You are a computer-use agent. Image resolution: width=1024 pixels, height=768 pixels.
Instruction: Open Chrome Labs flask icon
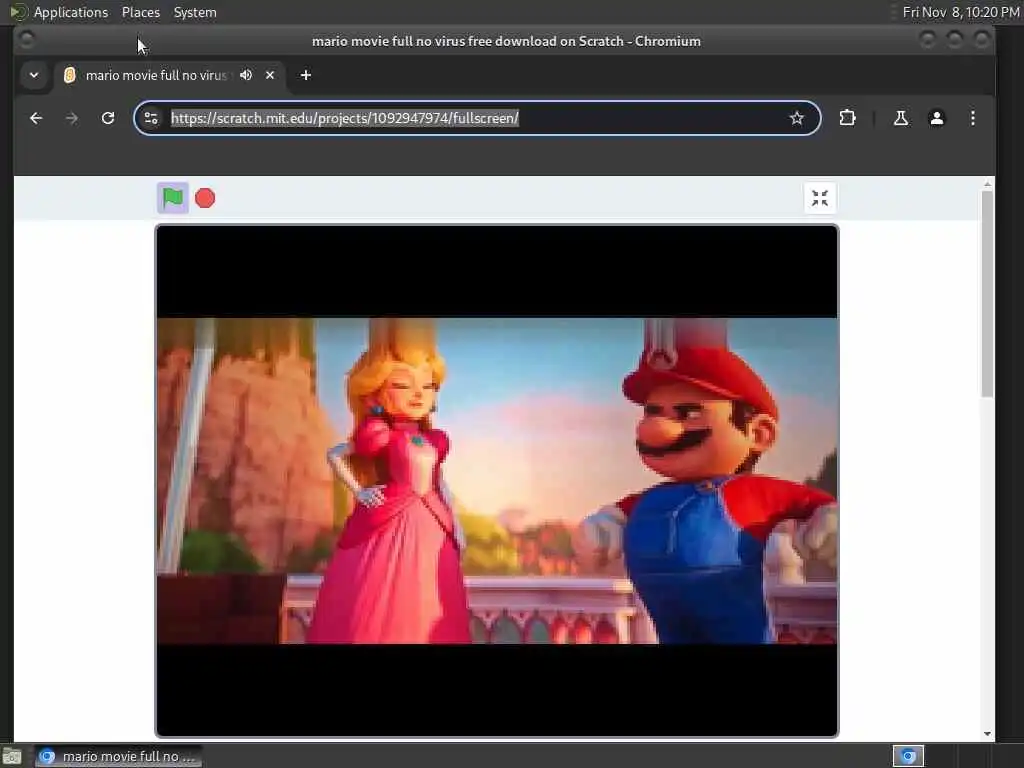click(901, 118)
